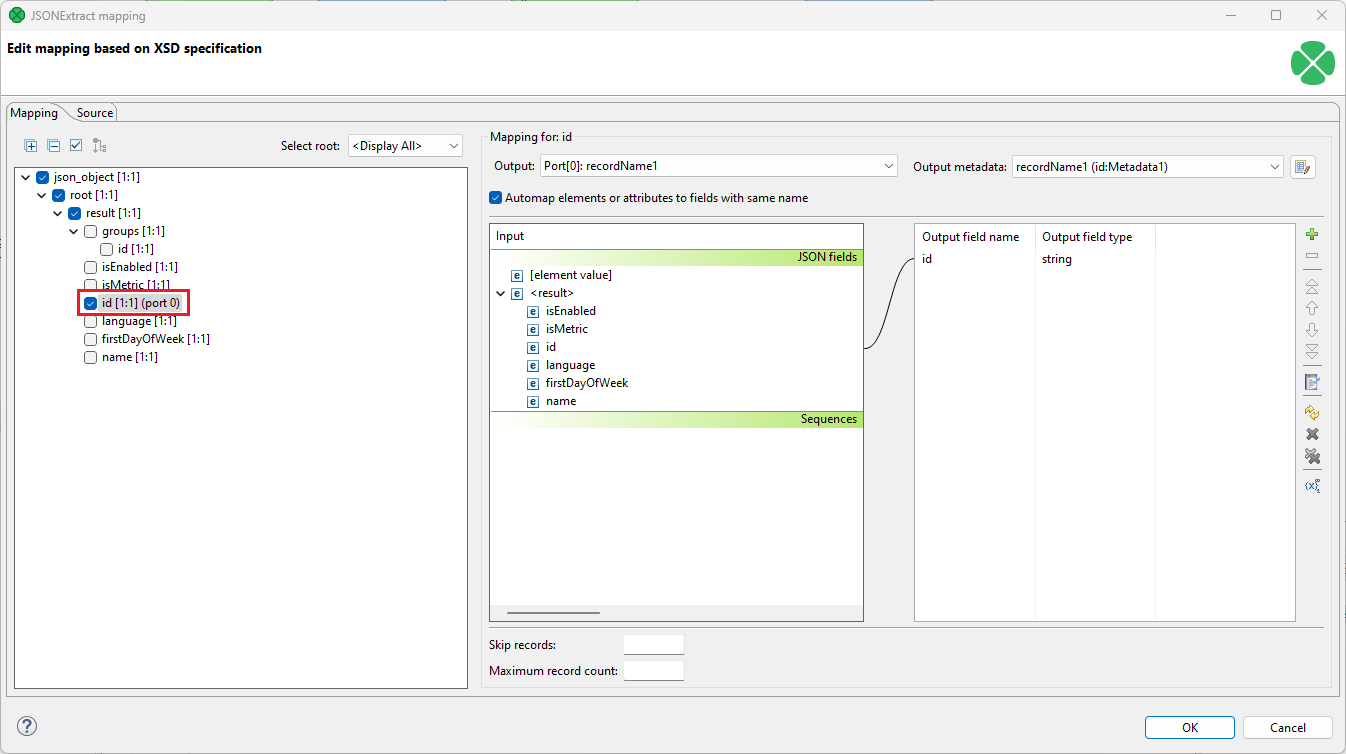The width and height of the screenshot is (1346, 754).
Task: Remove selected output field with minus icon
Action: tap(1312, 256)
